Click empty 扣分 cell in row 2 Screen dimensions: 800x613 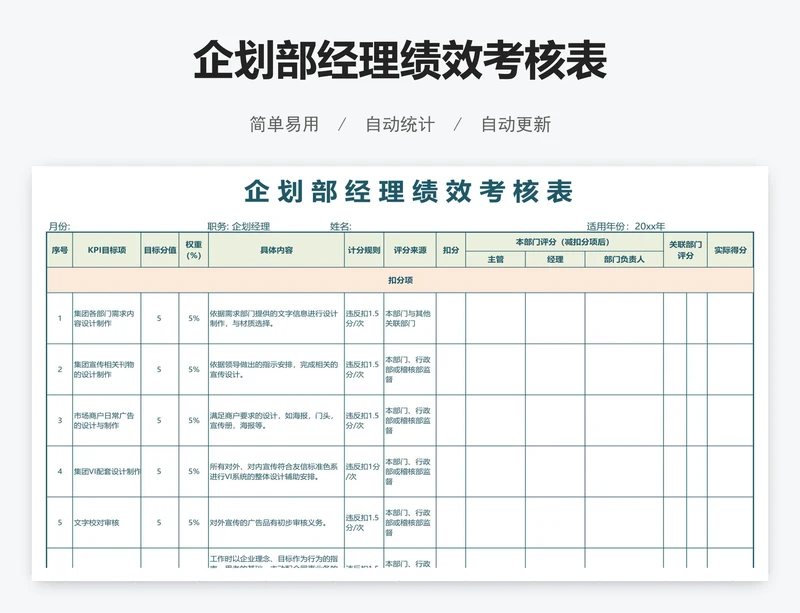click(x=451, y=370)
